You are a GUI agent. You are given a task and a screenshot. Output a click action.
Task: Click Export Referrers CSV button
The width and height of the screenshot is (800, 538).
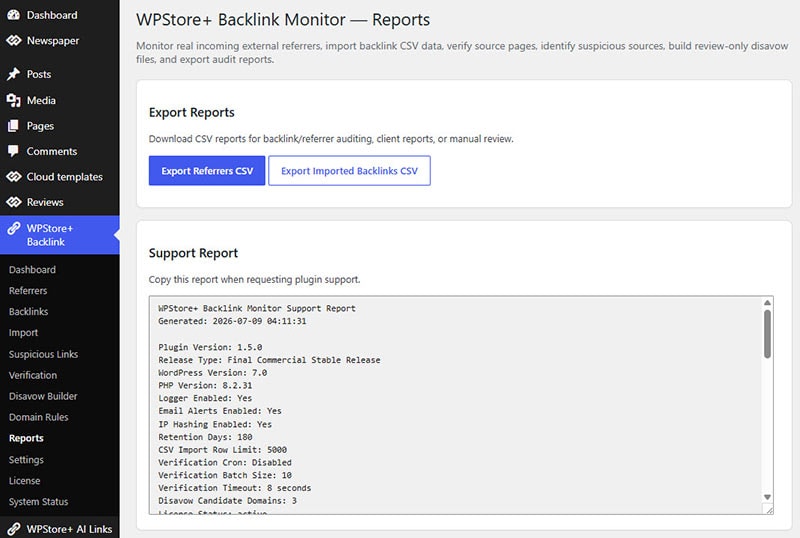[x=207, y=170]
